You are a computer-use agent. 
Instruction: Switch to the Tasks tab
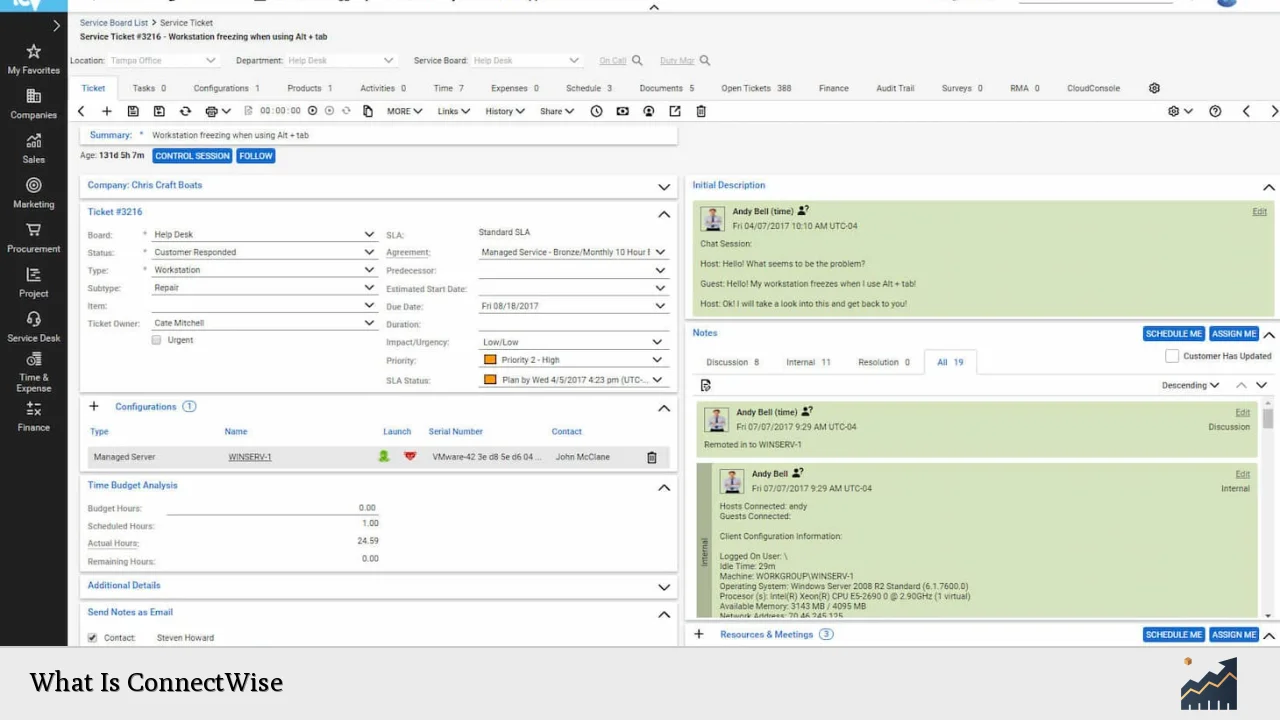tap(149, 88)
